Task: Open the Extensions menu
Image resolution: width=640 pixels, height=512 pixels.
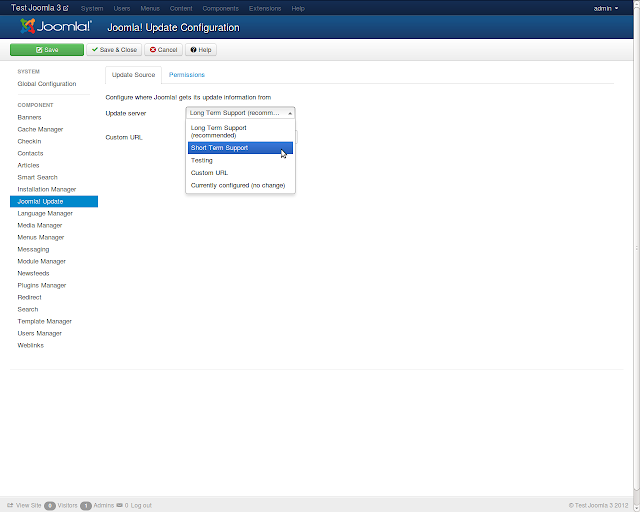Action: coord(265,8)
